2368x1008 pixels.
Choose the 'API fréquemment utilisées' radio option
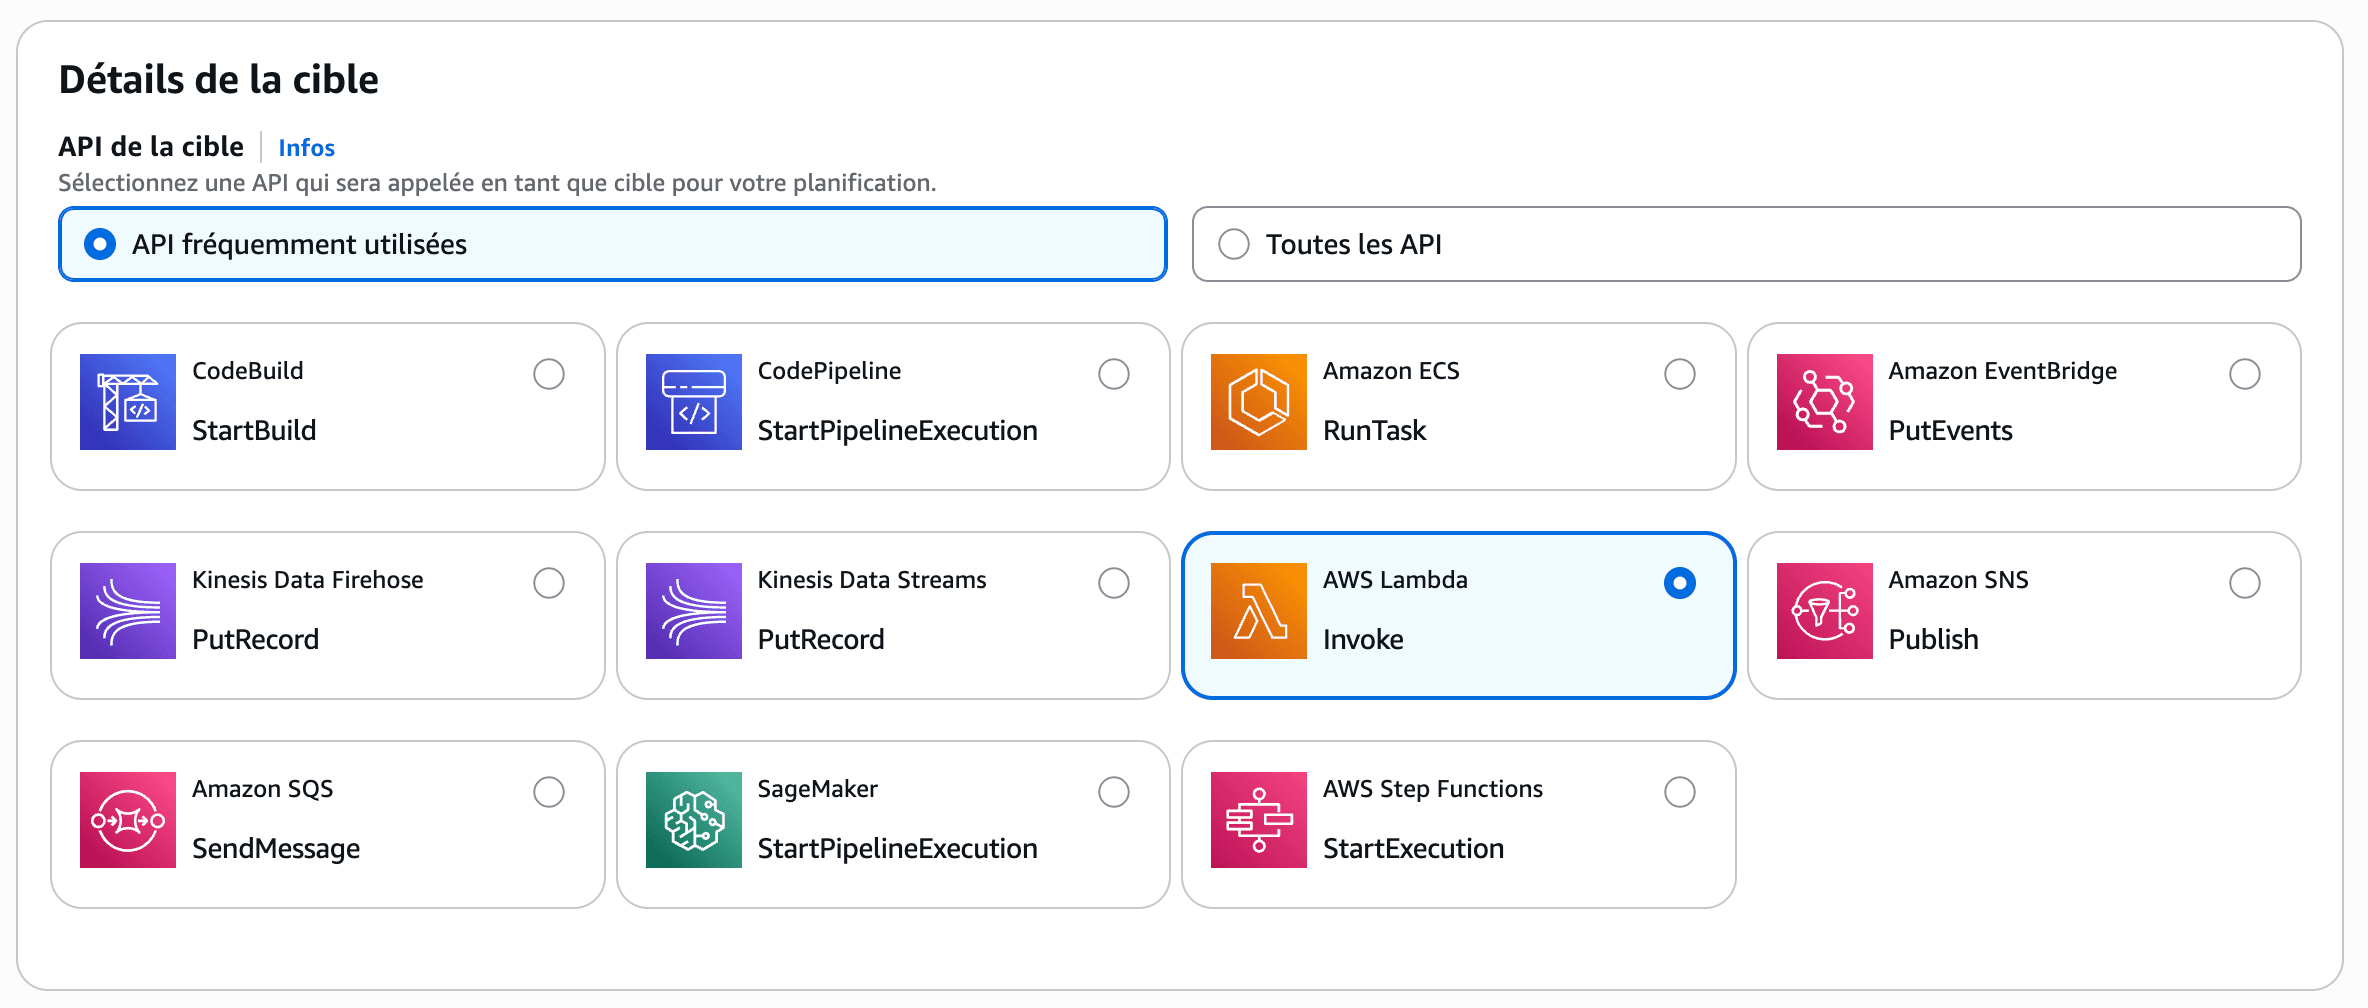(613, 244)
